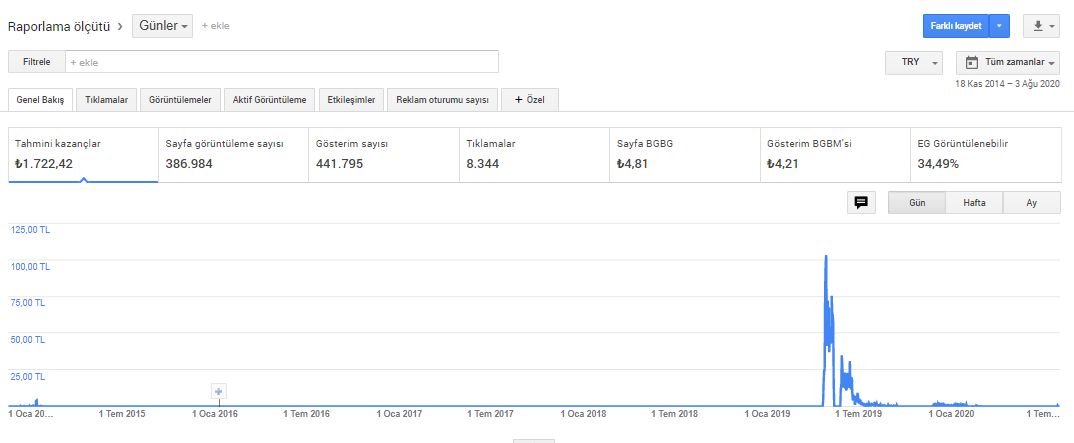
Task: Open the download report icon menu
Action: [1041, 26]
